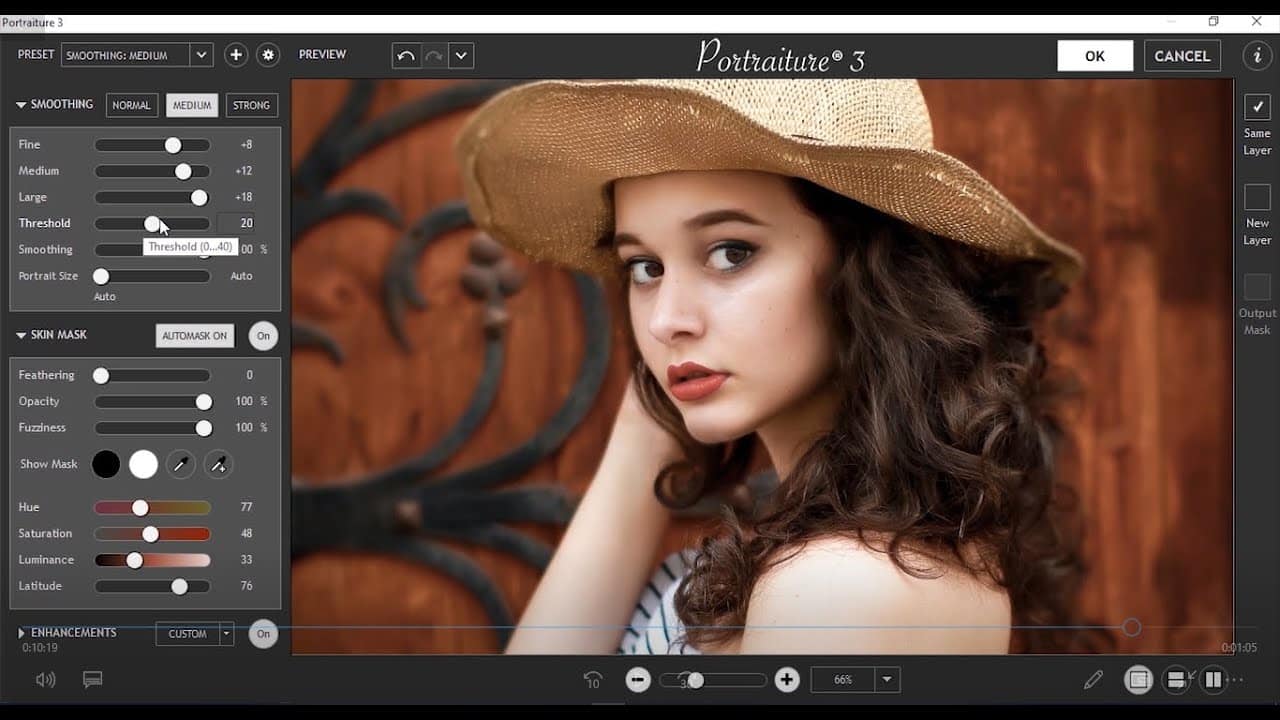Image resolution: width=1280 pixels, height=720 pixels.
Task: Open the info about Portraiture icon
Action: point(1257,56)
